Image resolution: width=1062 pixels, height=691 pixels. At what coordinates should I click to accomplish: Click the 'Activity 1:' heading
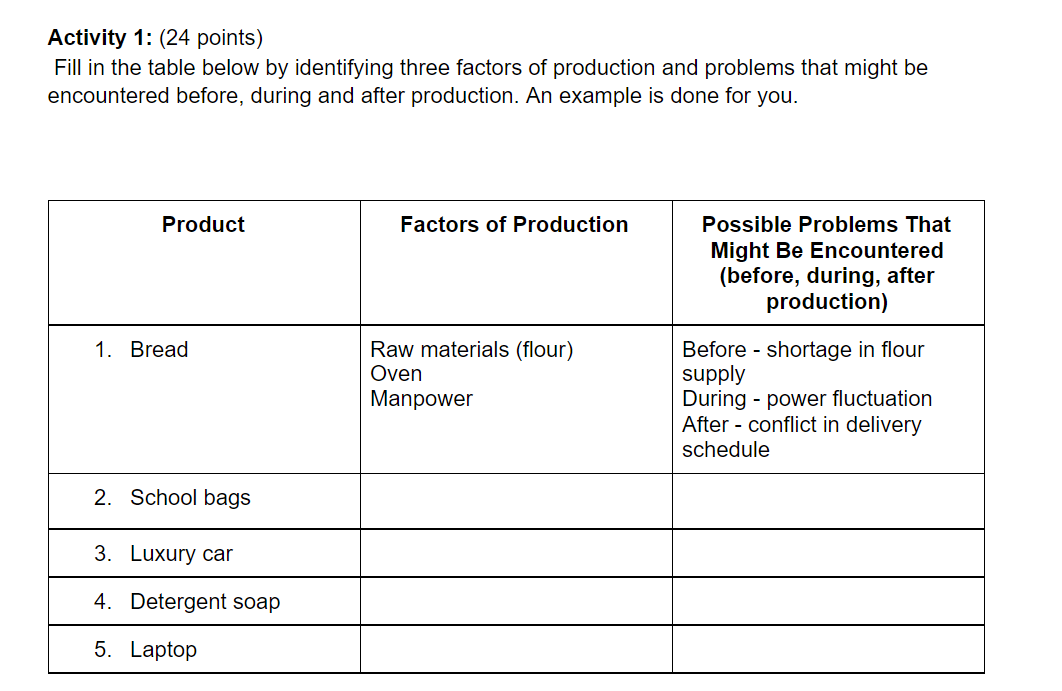point(100,37)
